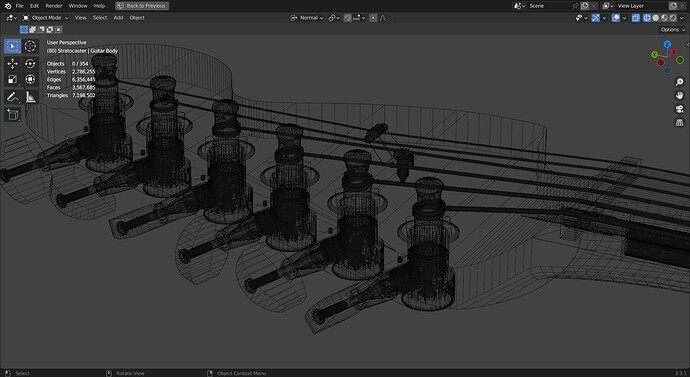Screen dimensions: 690x377
Task: Open the Object Mode dropdown
Action: (x=45, y=18)
